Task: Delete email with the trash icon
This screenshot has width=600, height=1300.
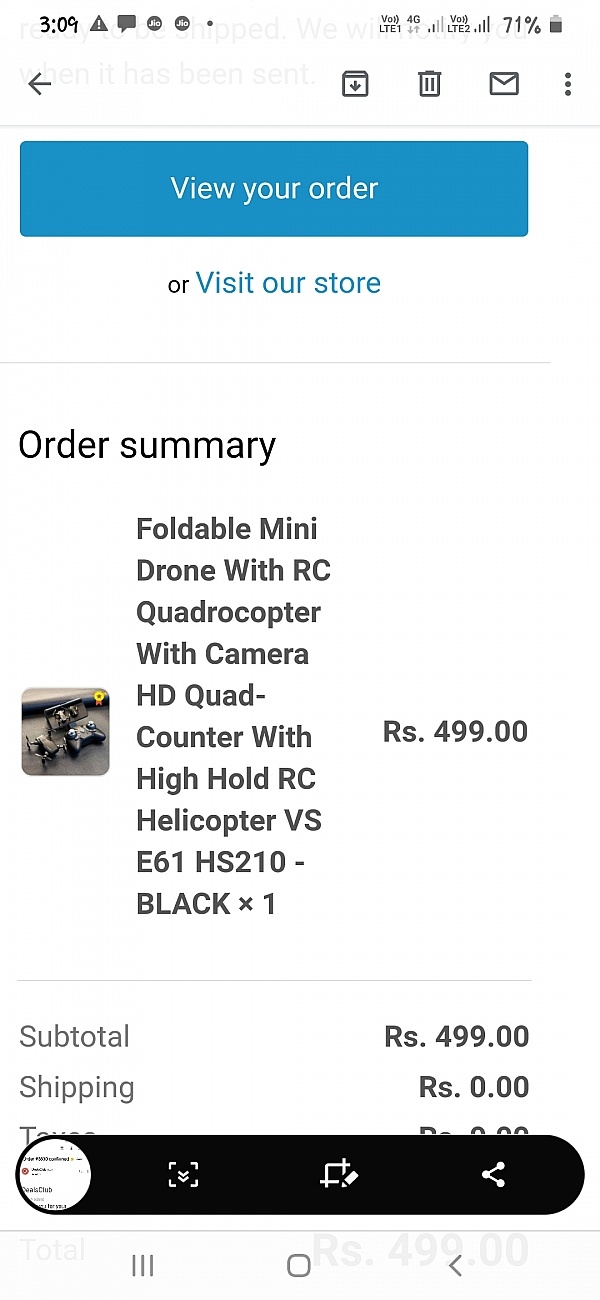Action: pyautogui.click(x=429, y=84)
